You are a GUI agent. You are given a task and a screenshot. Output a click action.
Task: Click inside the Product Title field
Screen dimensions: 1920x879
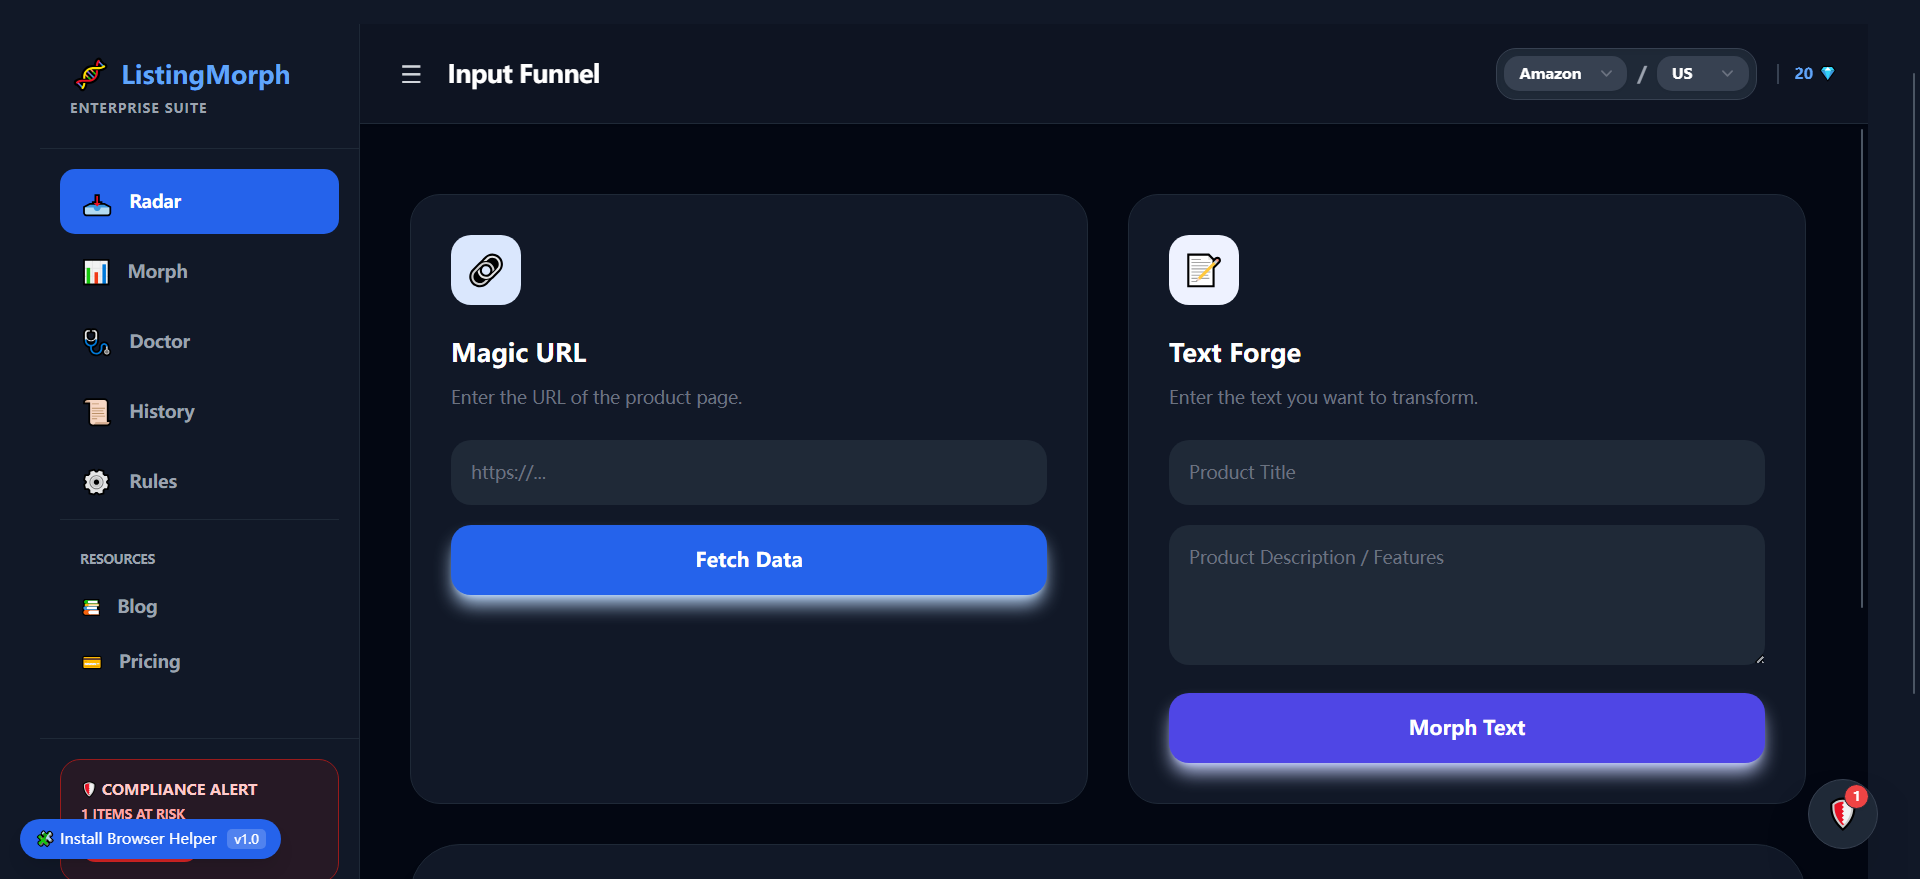coord(1466,472)
